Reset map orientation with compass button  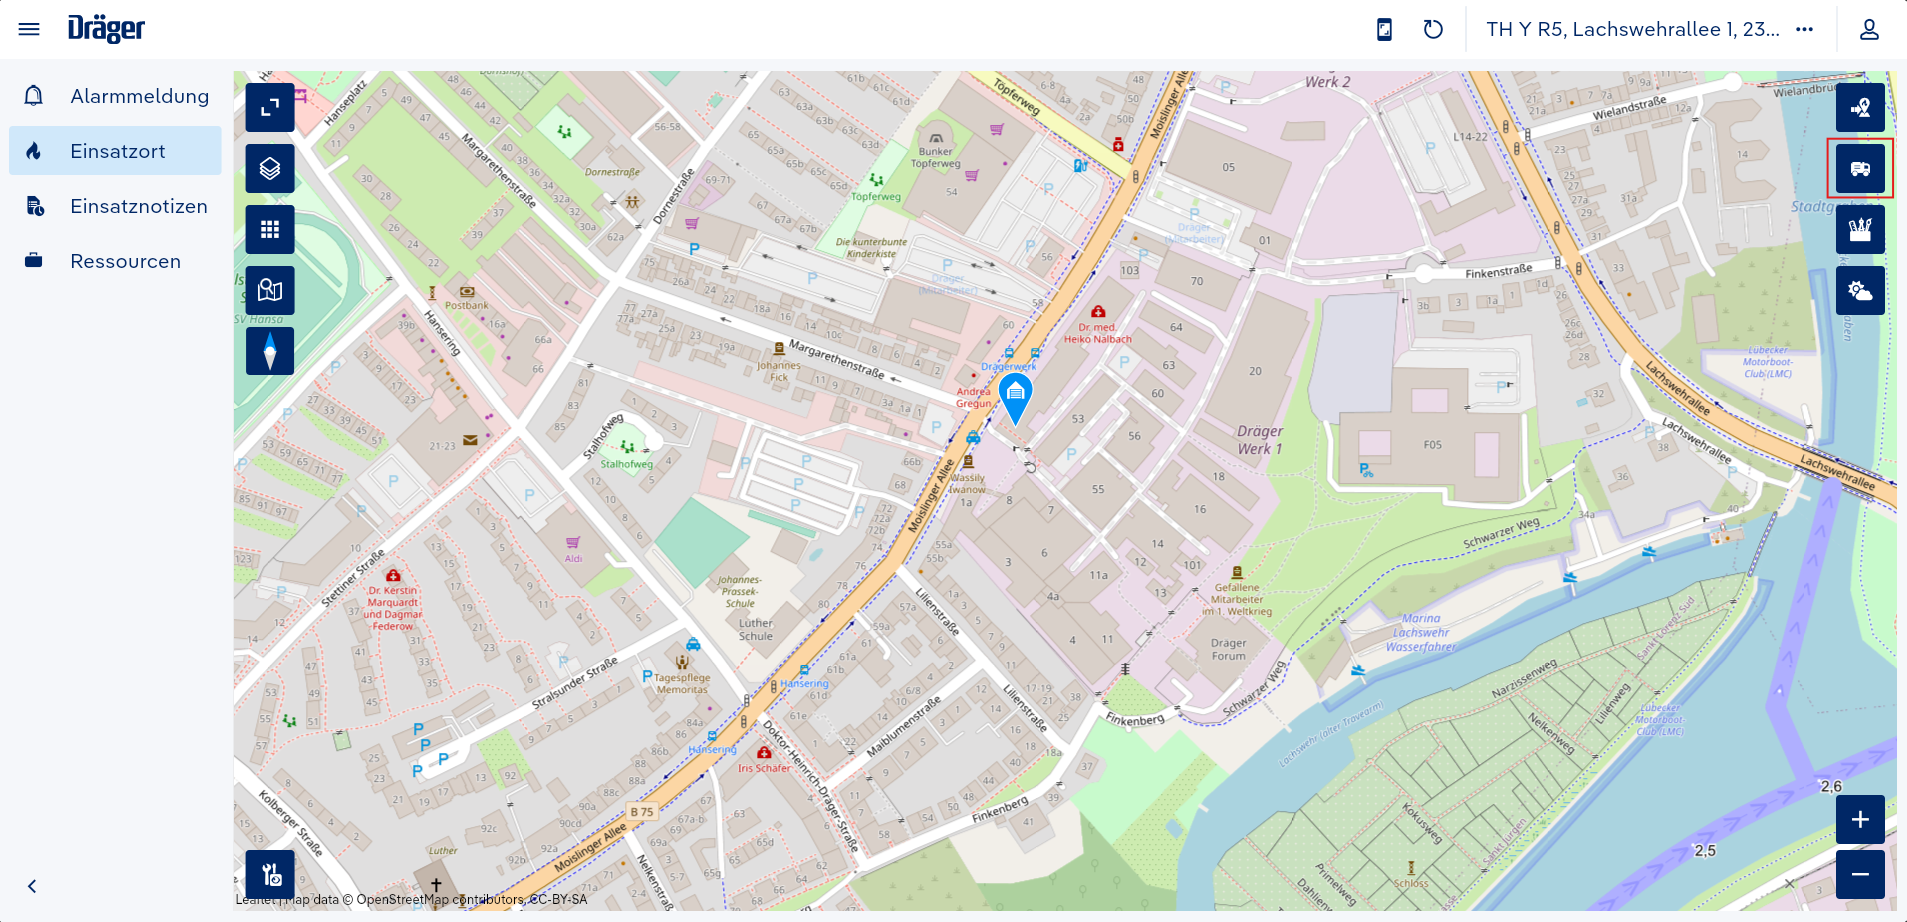pos(270,351)
